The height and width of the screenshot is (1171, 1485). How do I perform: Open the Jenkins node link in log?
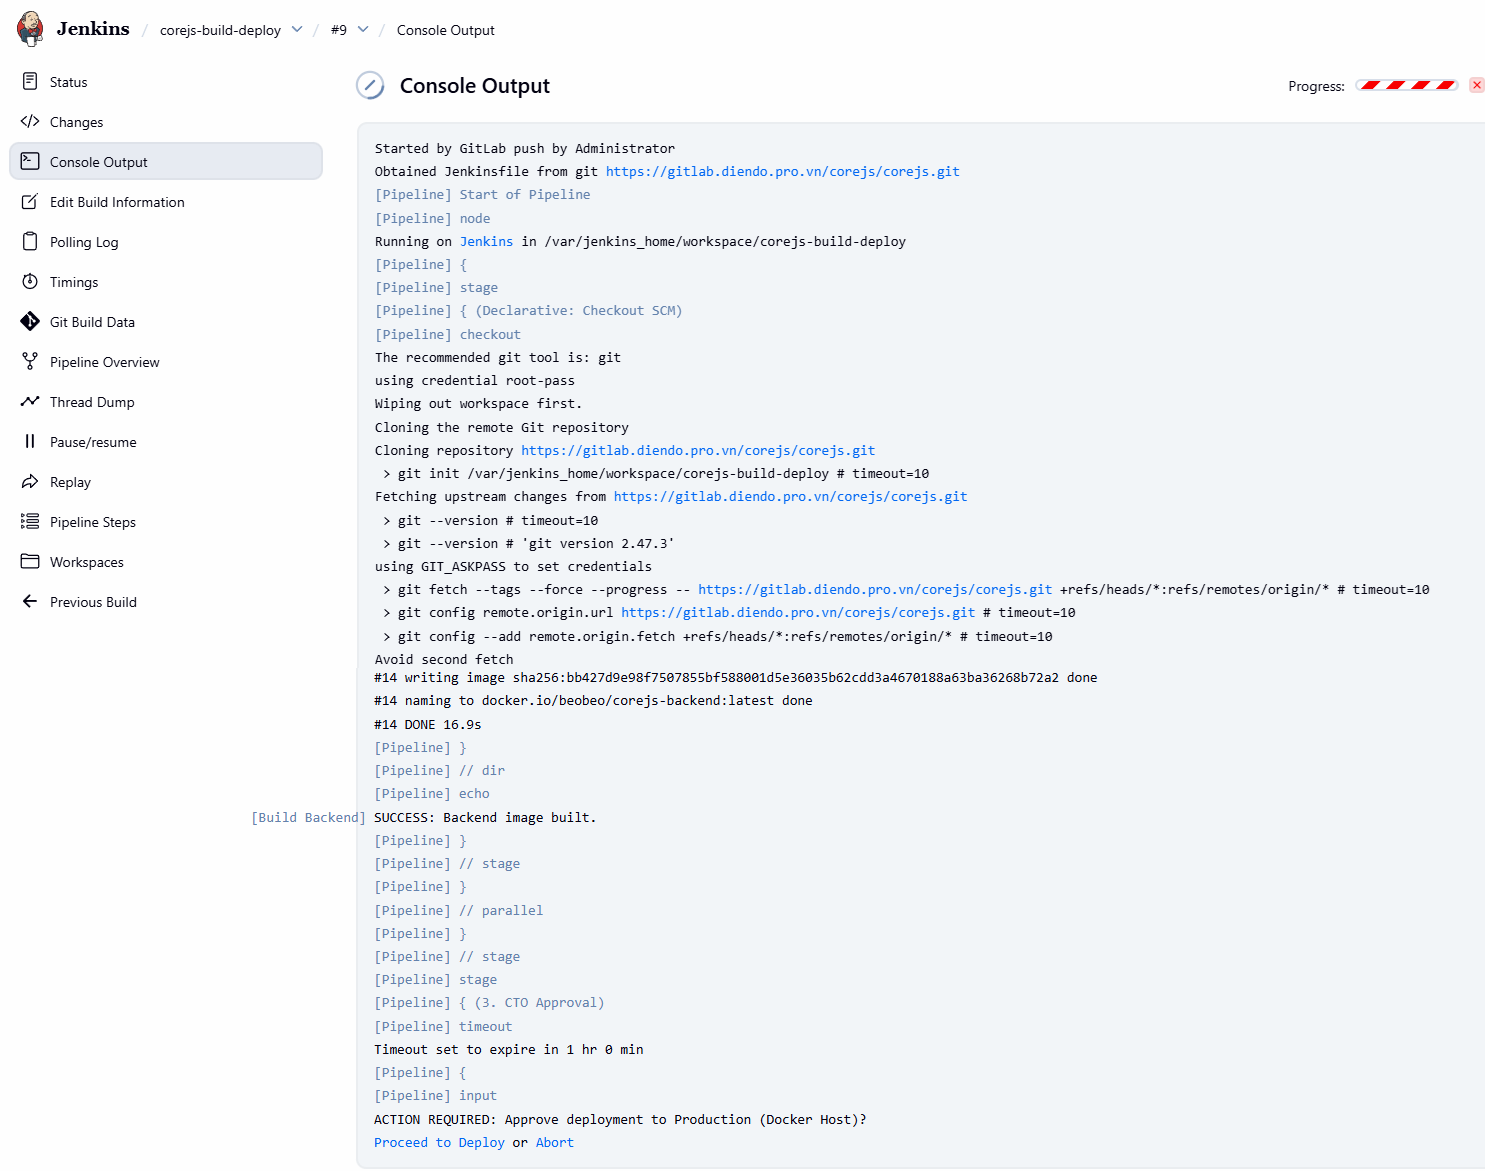click(486, 242)
